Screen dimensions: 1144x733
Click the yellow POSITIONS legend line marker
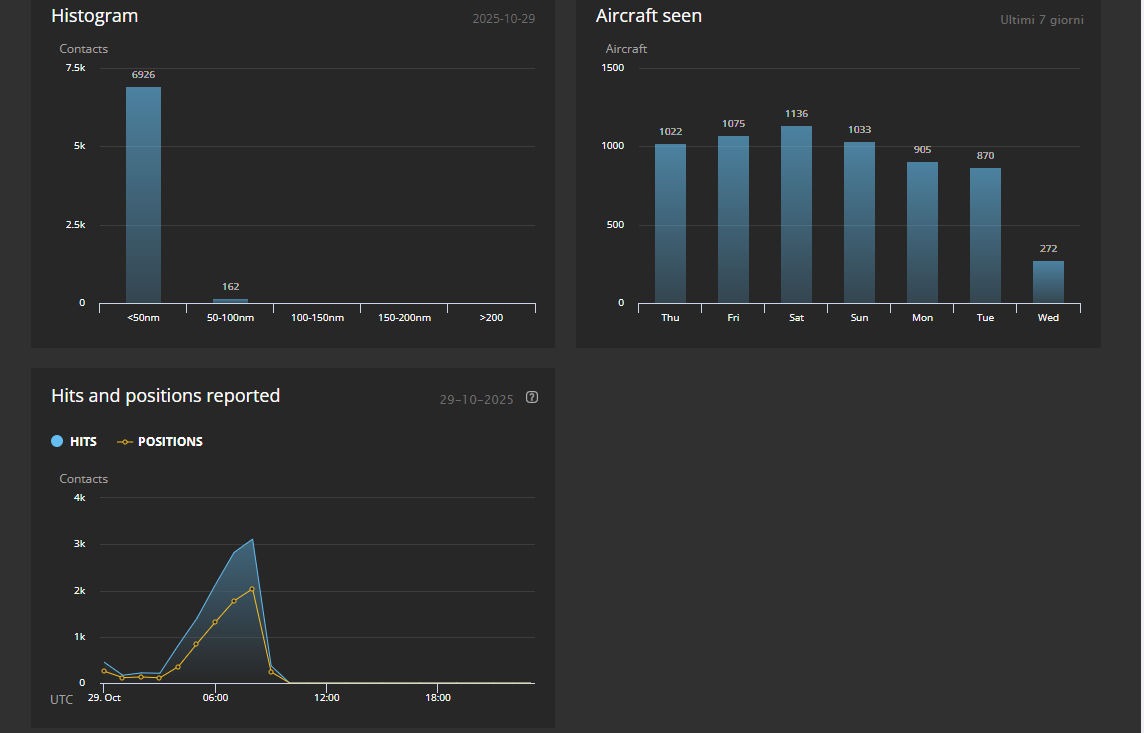125,441
